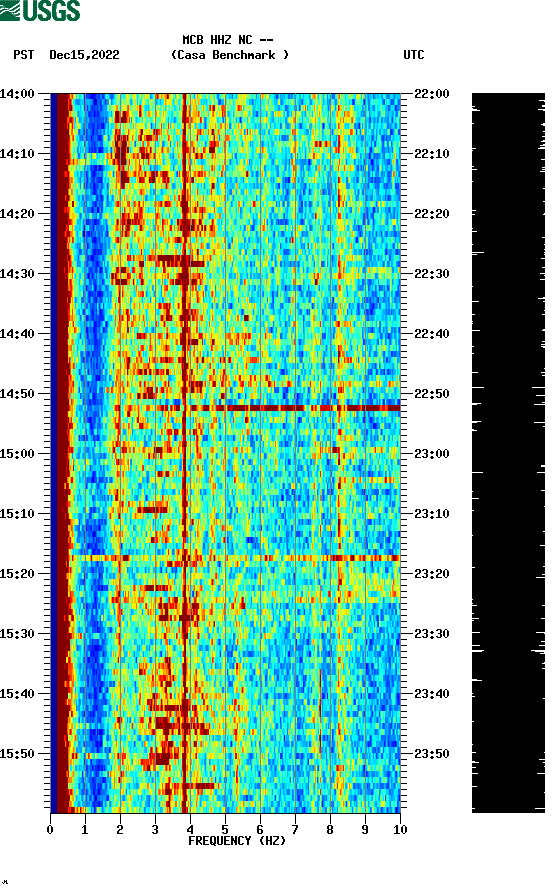Click the black seismogram trace panel
Viewport: 552px width, 893px height.
pyautogui.click(x=508, y=453)
